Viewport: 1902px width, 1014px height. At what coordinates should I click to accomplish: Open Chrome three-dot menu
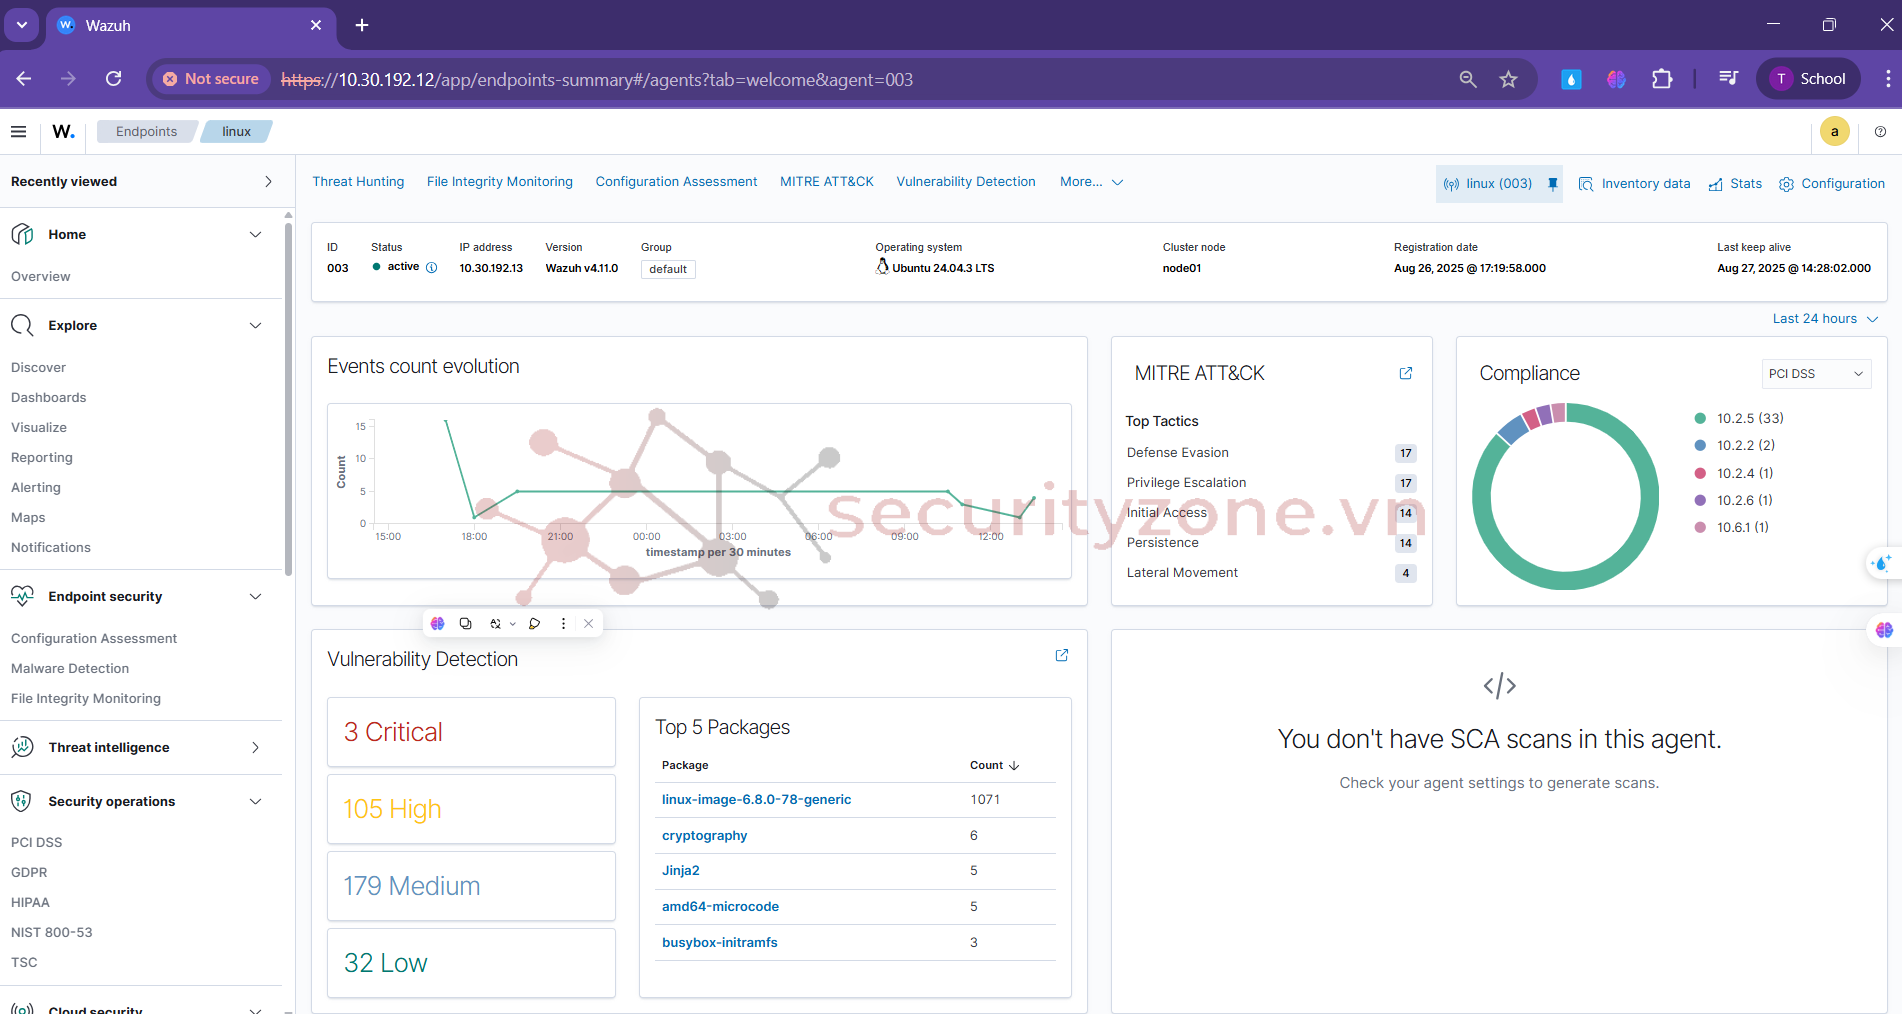(1887, 79)
